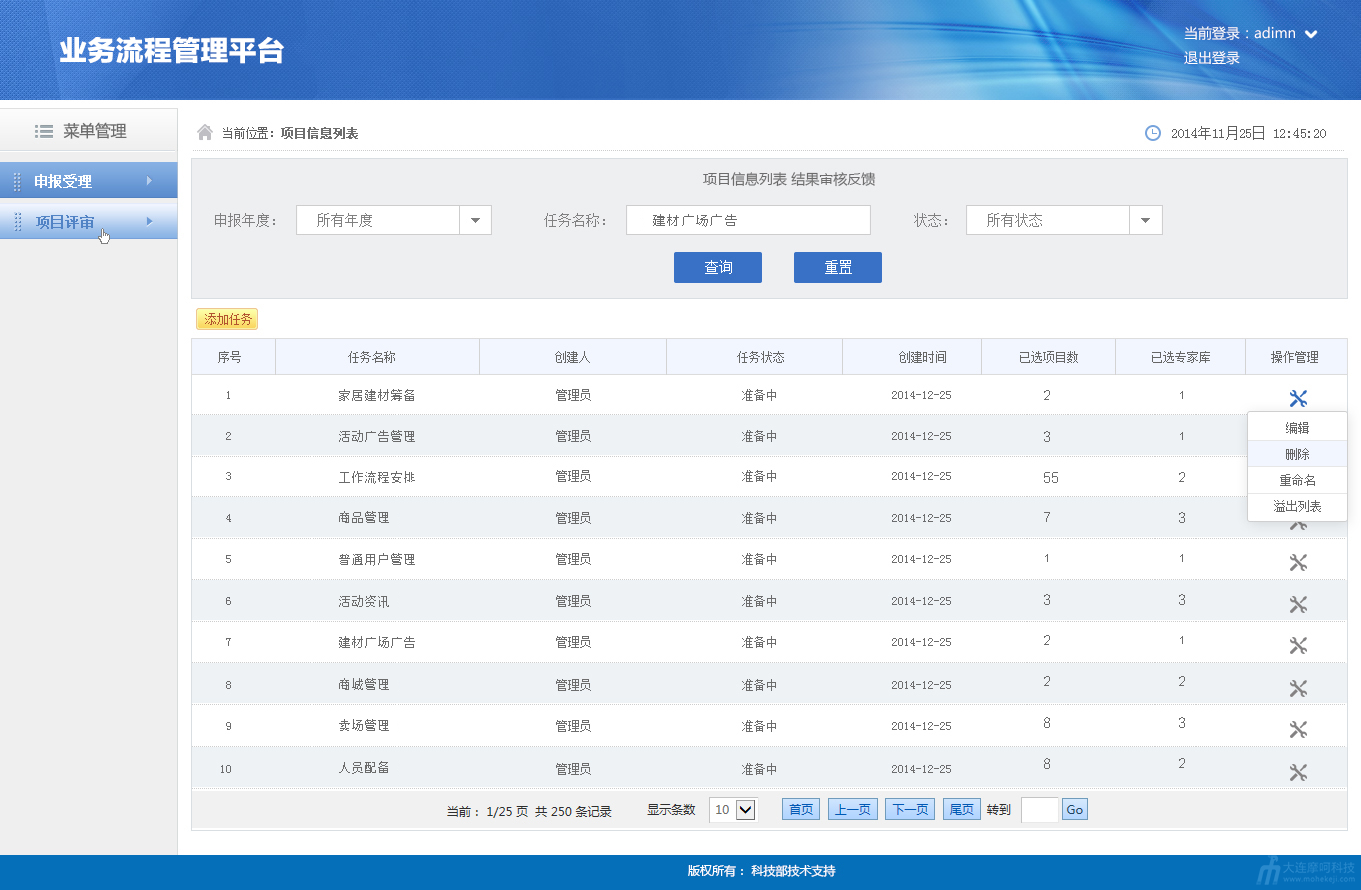Click 建材广场广告 in the table
This screenshot has height=890, width=1361.
(377, 643)
